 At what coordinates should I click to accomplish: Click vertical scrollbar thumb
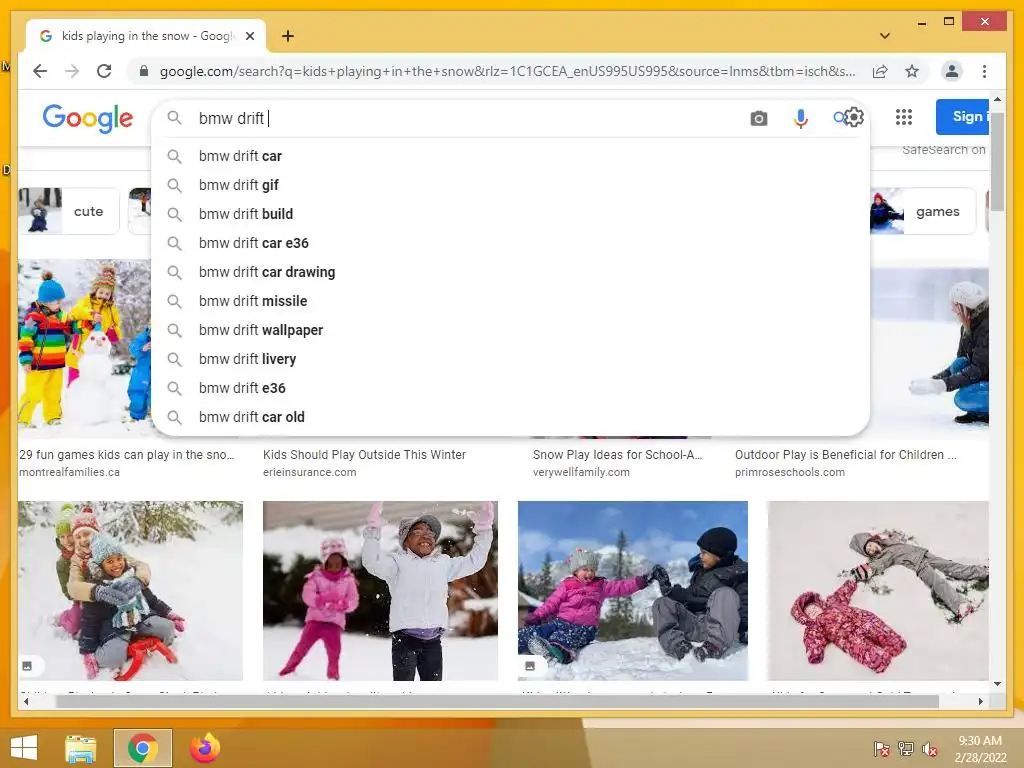point(997,161)
